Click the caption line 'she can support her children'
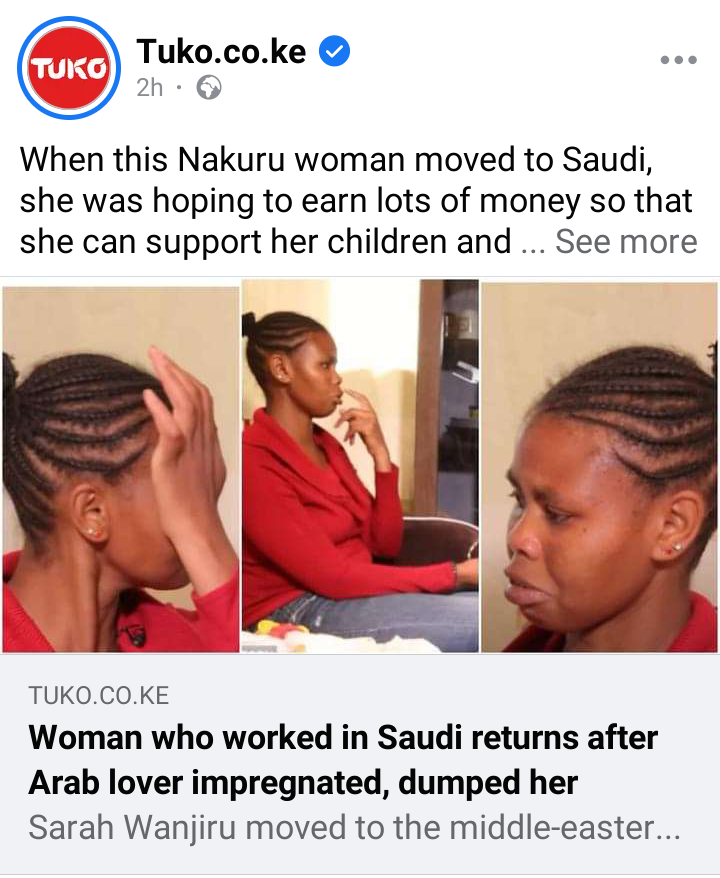 [265, 242]
